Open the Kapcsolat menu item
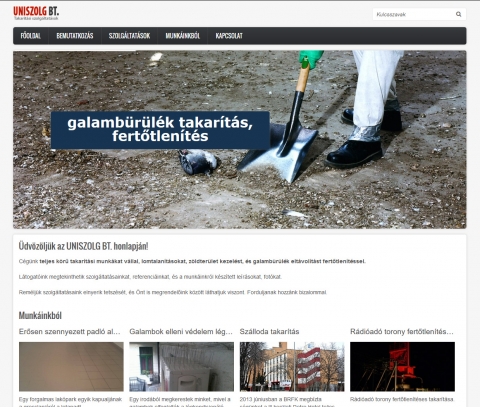 229,36
